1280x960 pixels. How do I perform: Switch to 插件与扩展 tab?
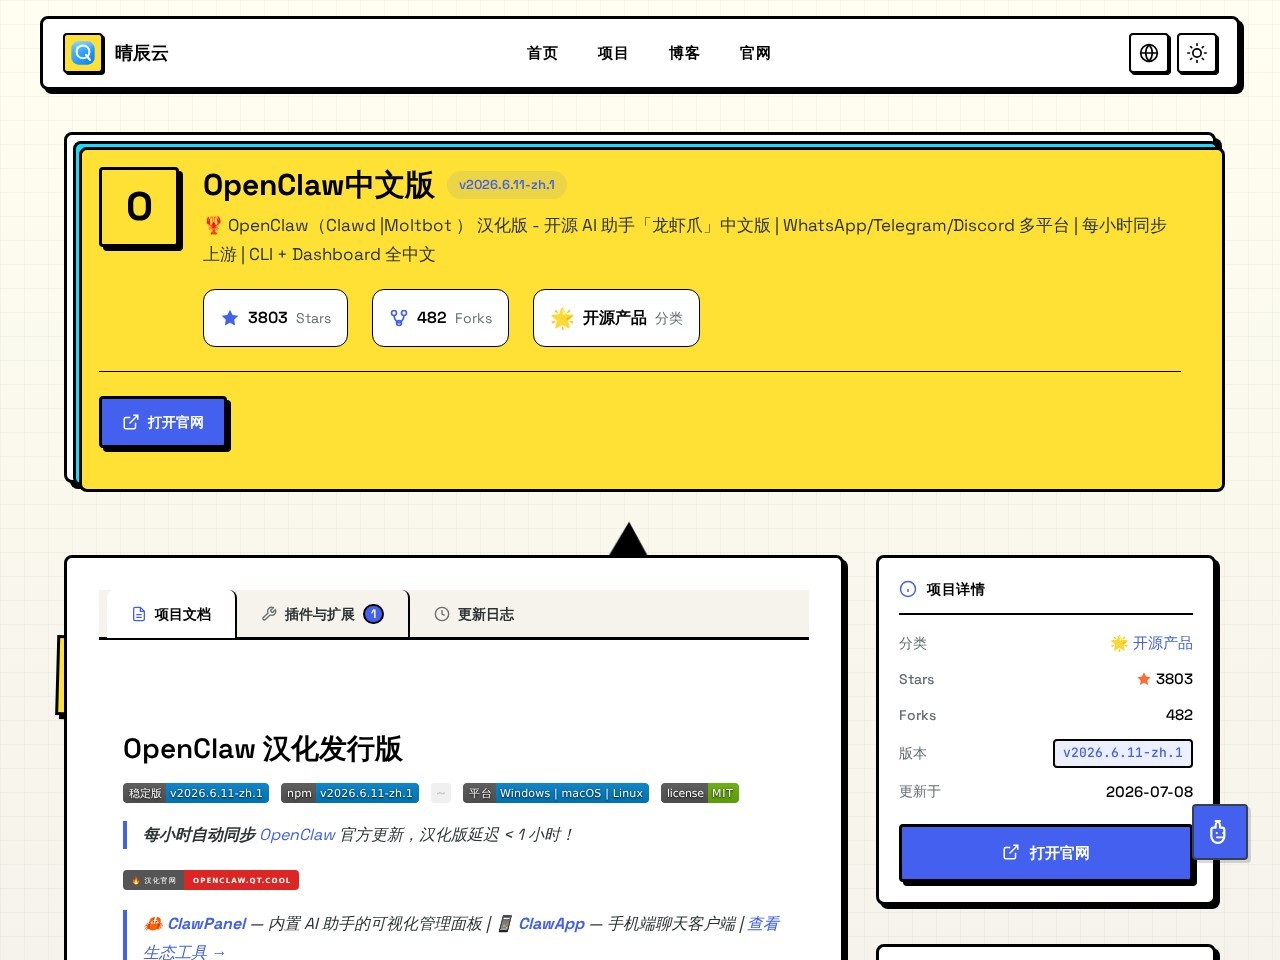tap(322, 614)
